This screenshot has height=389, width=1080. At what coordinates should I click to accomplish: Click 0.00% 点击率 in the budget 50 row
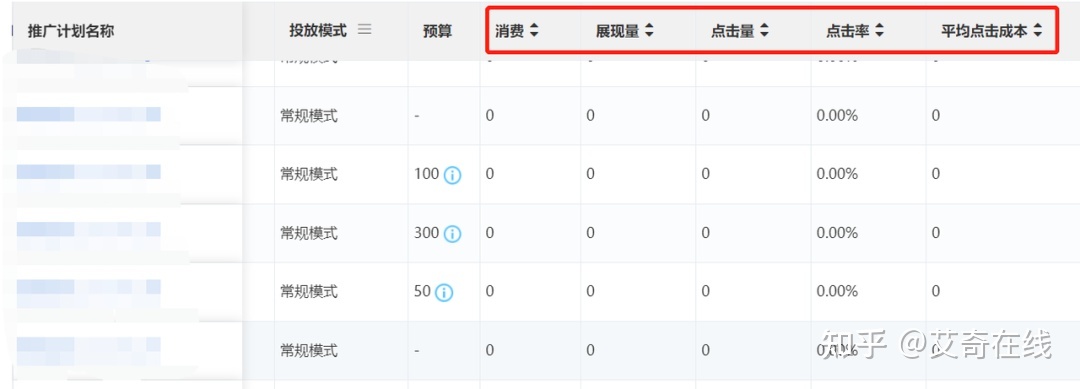click(x=837, y=292)
